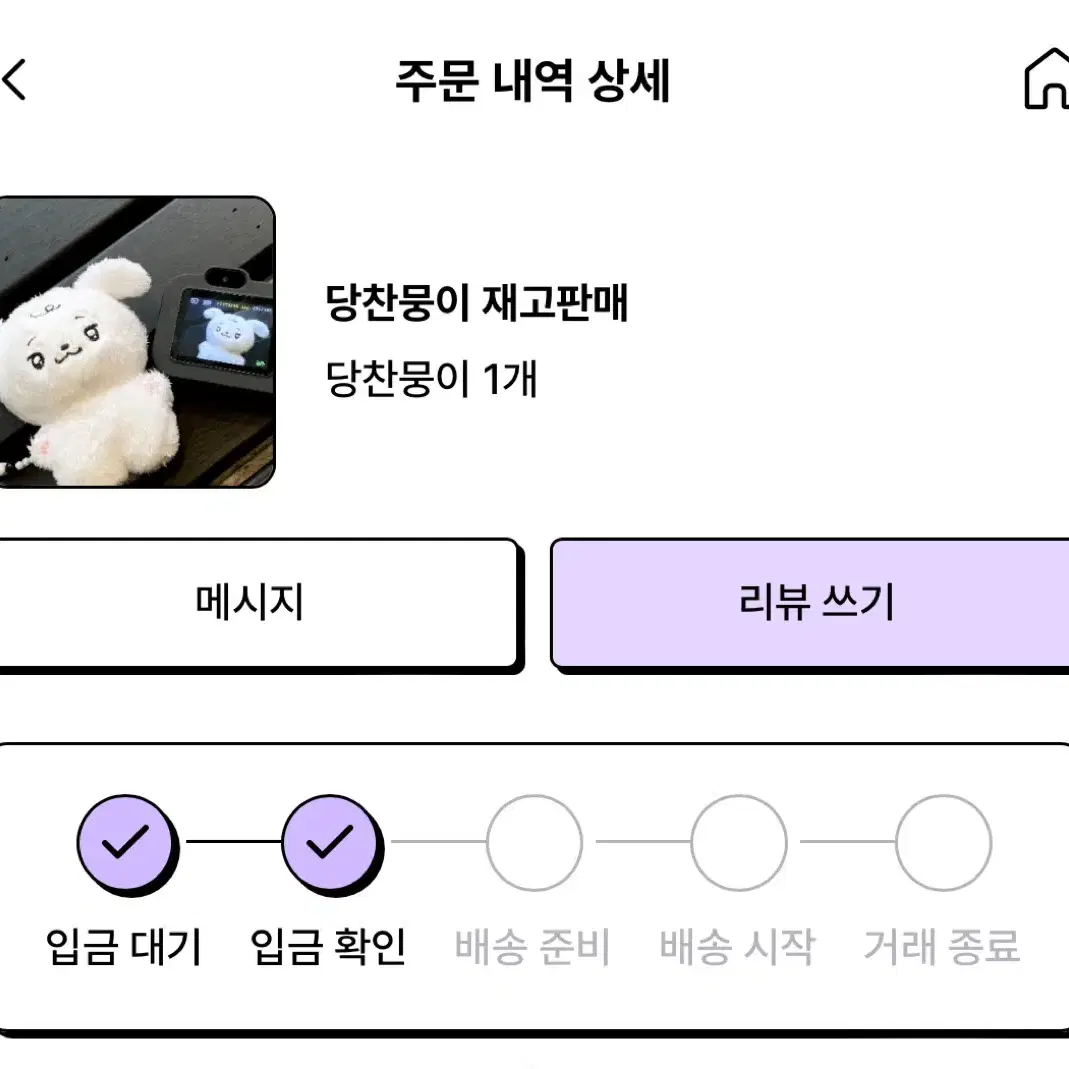Tap the 리뷰 쓰기 button
The image size is (1069, 1069).
click(x=810, y=603)
